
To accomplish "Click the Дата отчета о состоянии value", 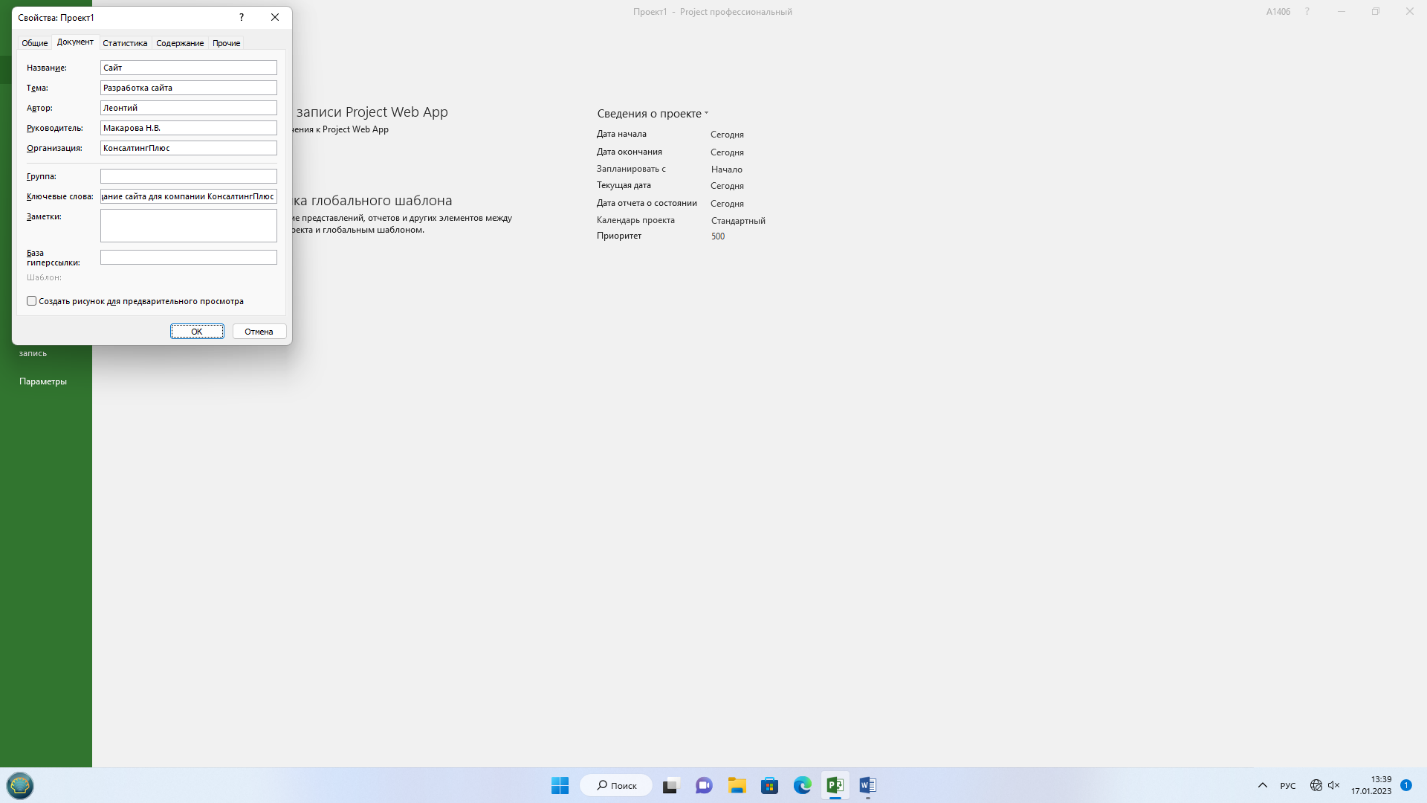I will (727, 203).
